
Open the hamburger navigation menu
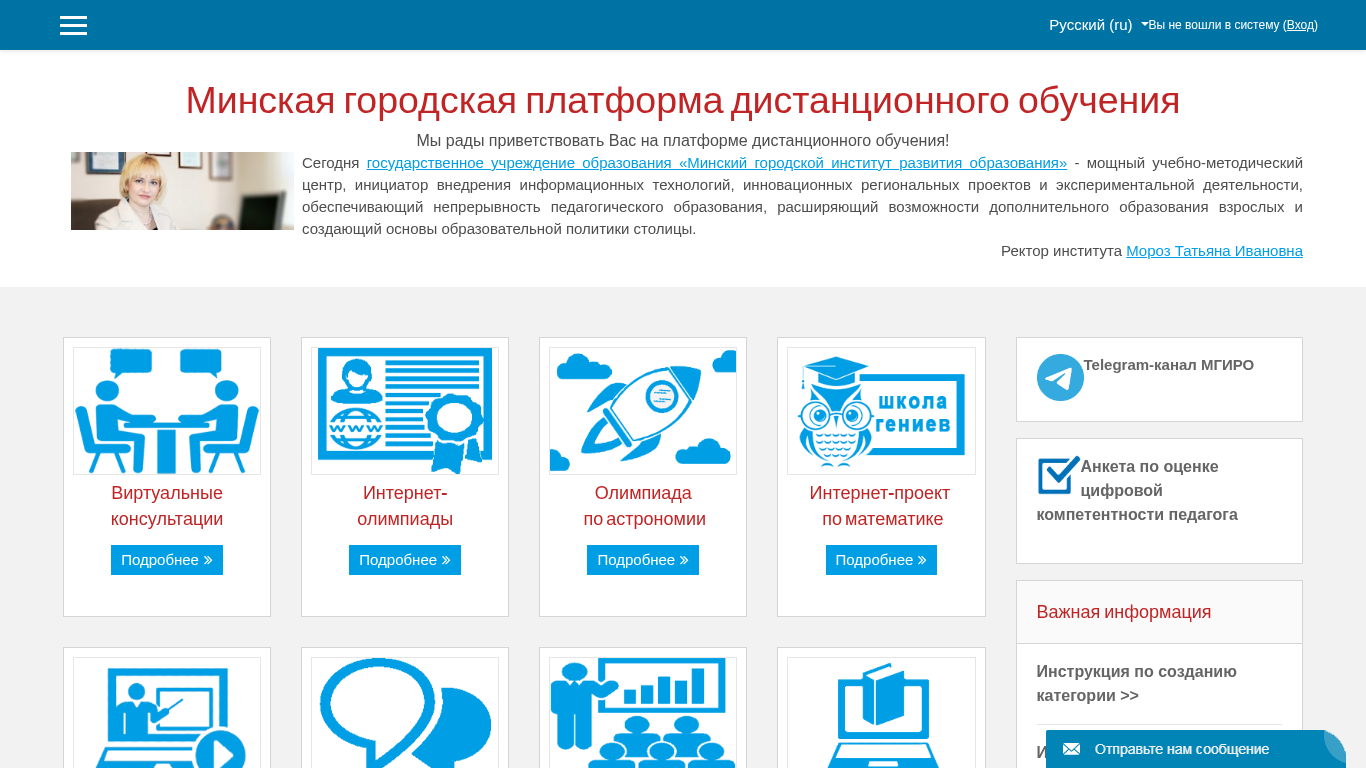point(73,25)
